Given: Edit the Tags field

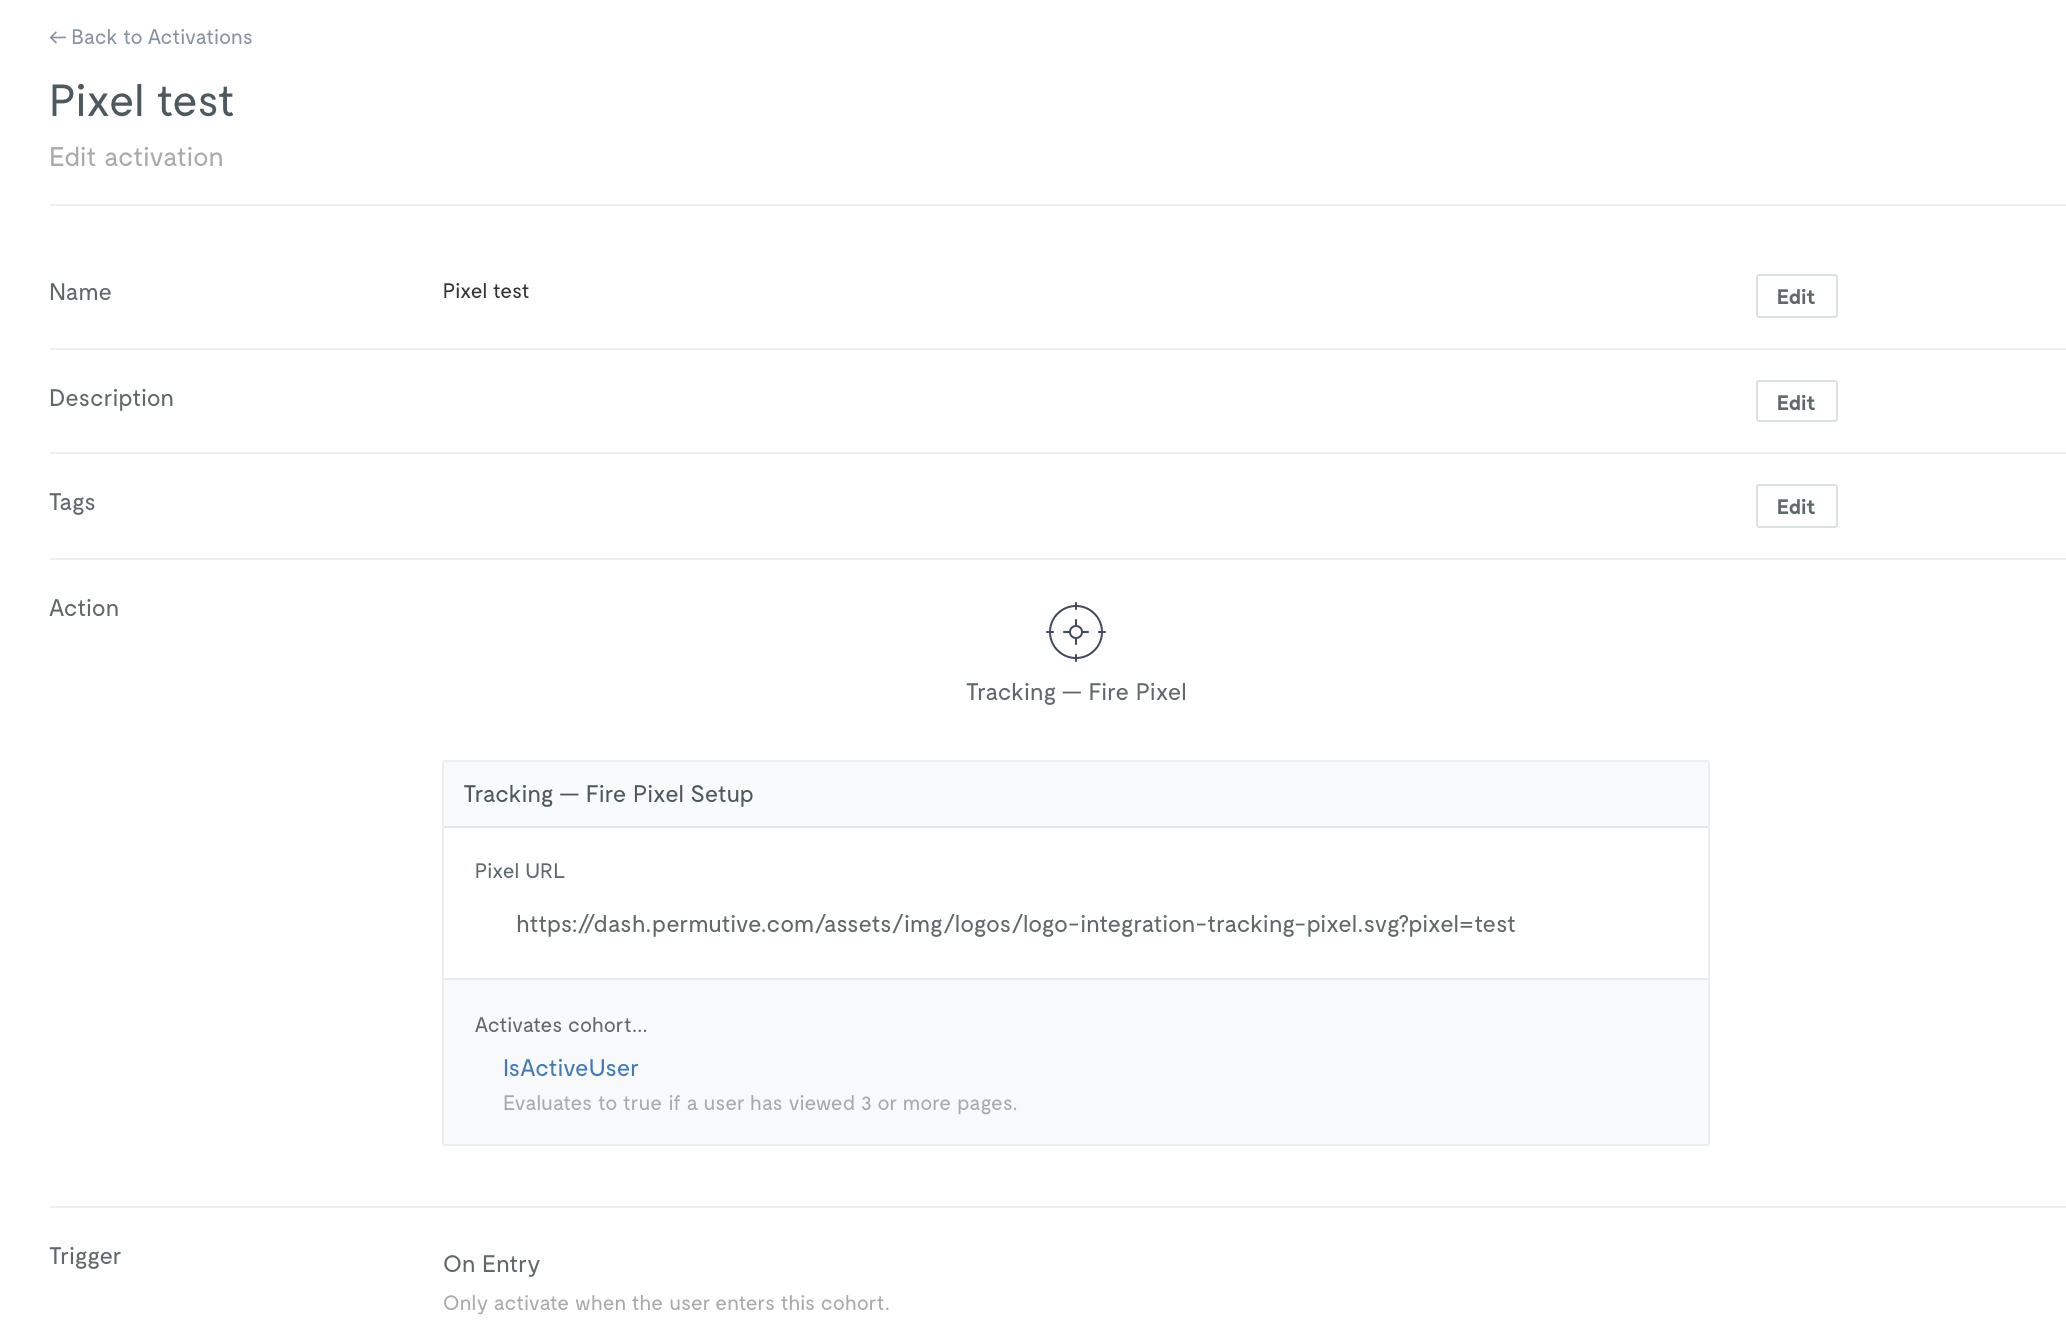Looking at the screenshot, I should tap(1796, 506).
